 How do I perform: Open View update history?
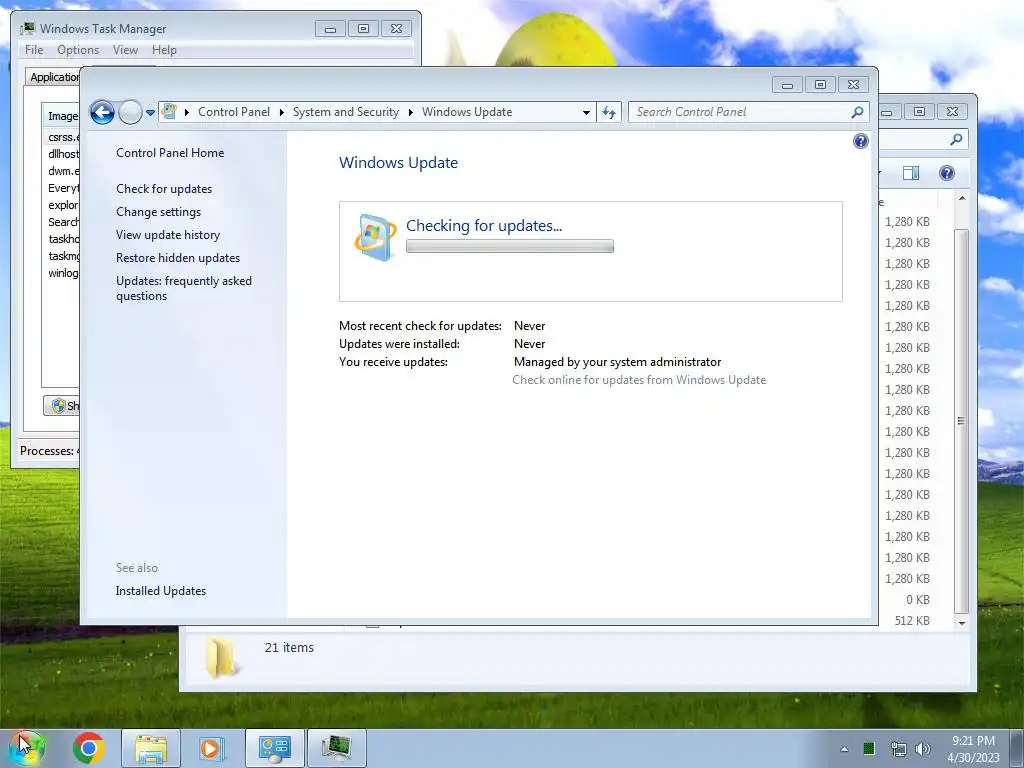pyautogui.click(x=168, y=234)
